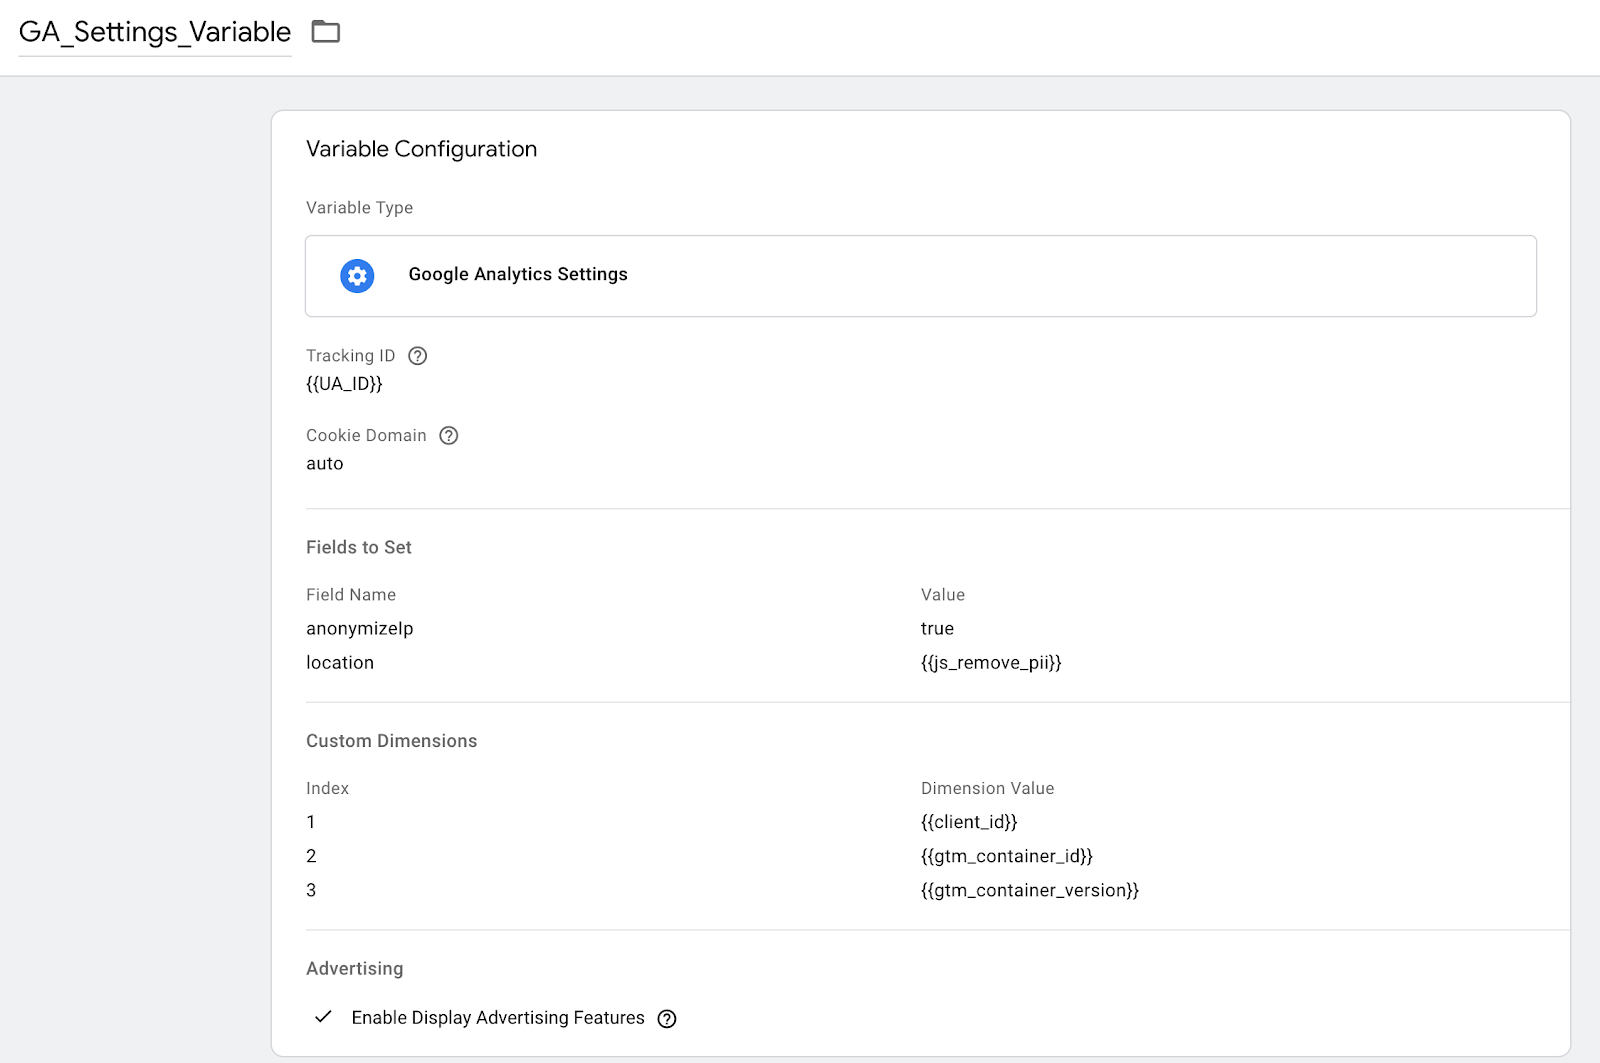Image resolution: width=1600 pixels, height=1063 pixels.
Task: Click the location field name
Action: pyautogui.click(x=340, y=663)
